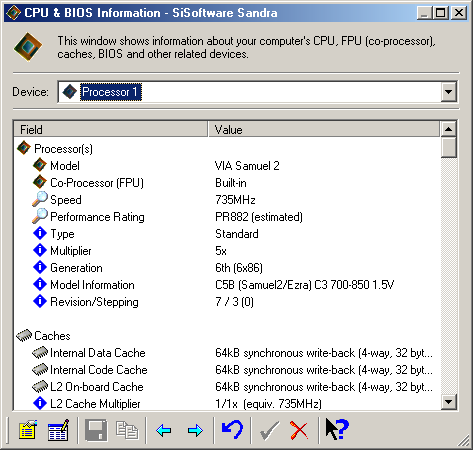
Task: Click the report editor icon with pencil
Action: tap(59, 430)
